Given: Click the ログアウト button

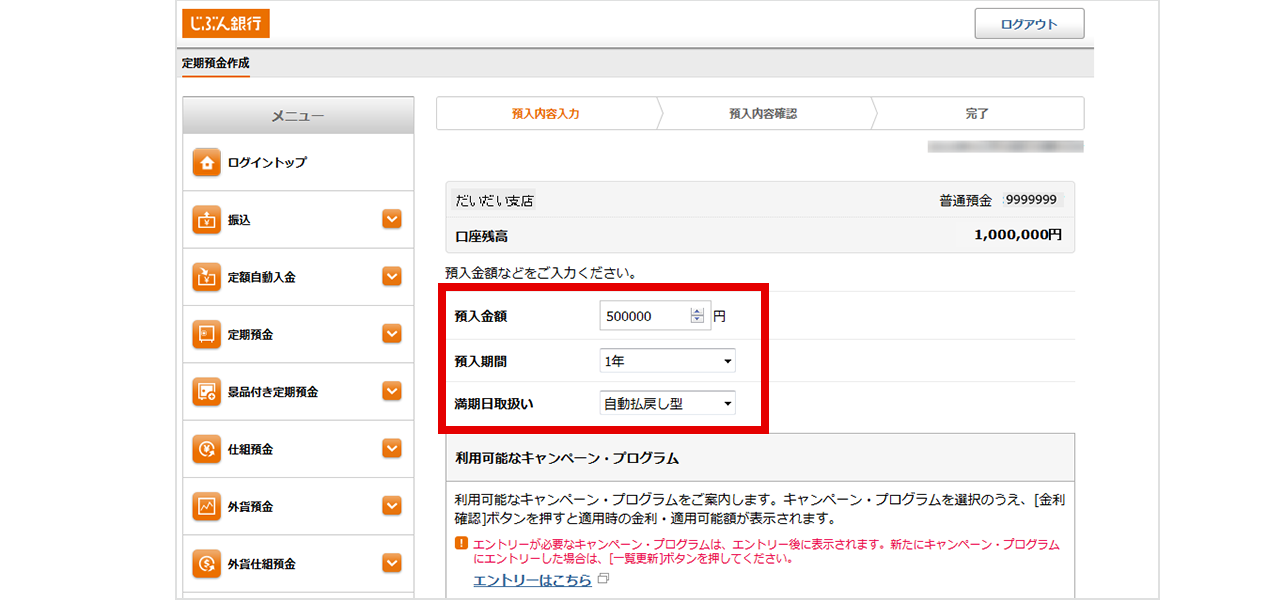Looking at the screenshot, I should point(1028,24).
